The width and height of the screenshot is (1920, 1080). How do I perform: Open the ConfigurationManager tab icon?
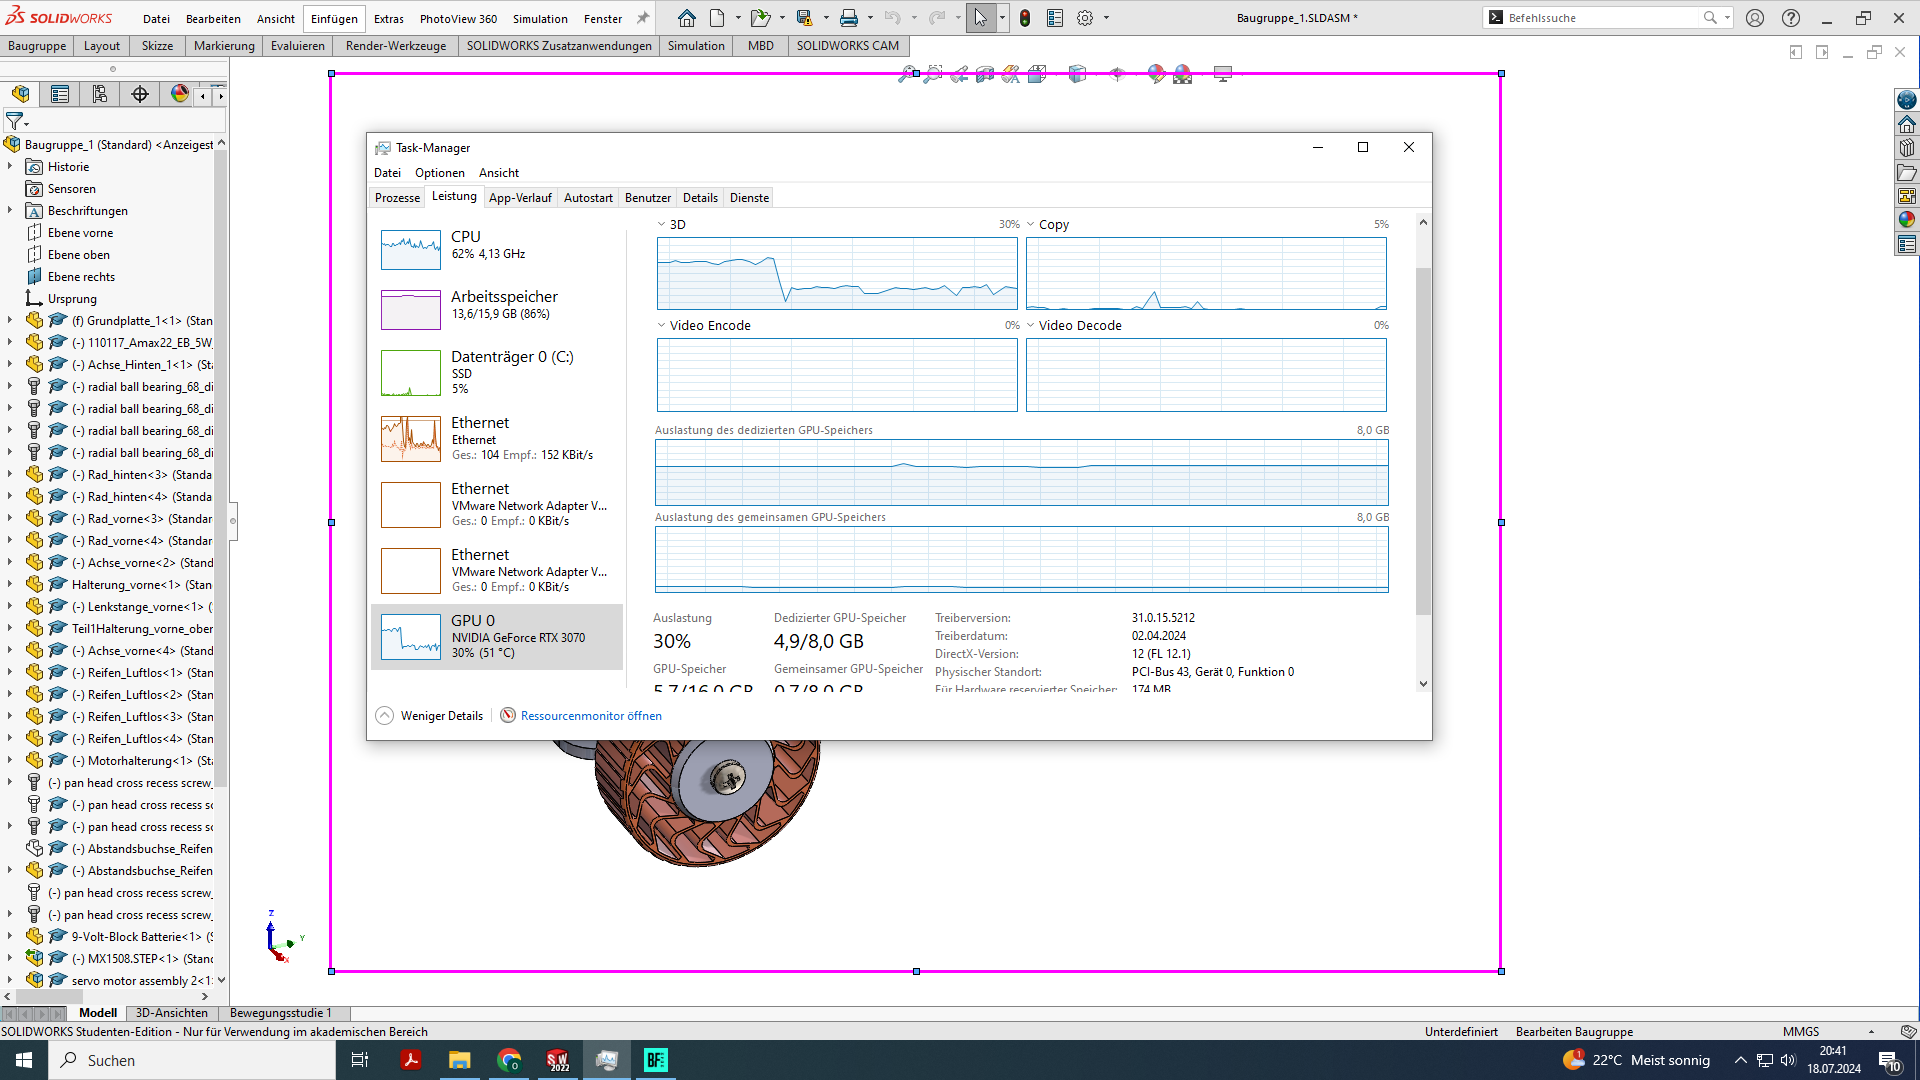[x=100, y=94]
